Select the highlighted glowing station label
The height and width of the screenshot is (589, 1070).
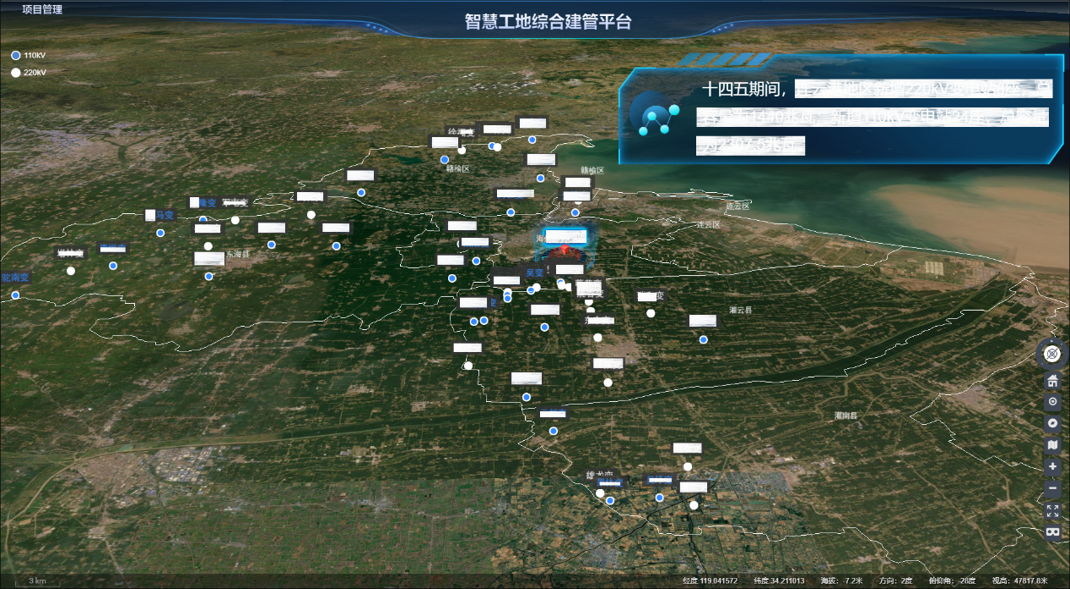point(565,239)
